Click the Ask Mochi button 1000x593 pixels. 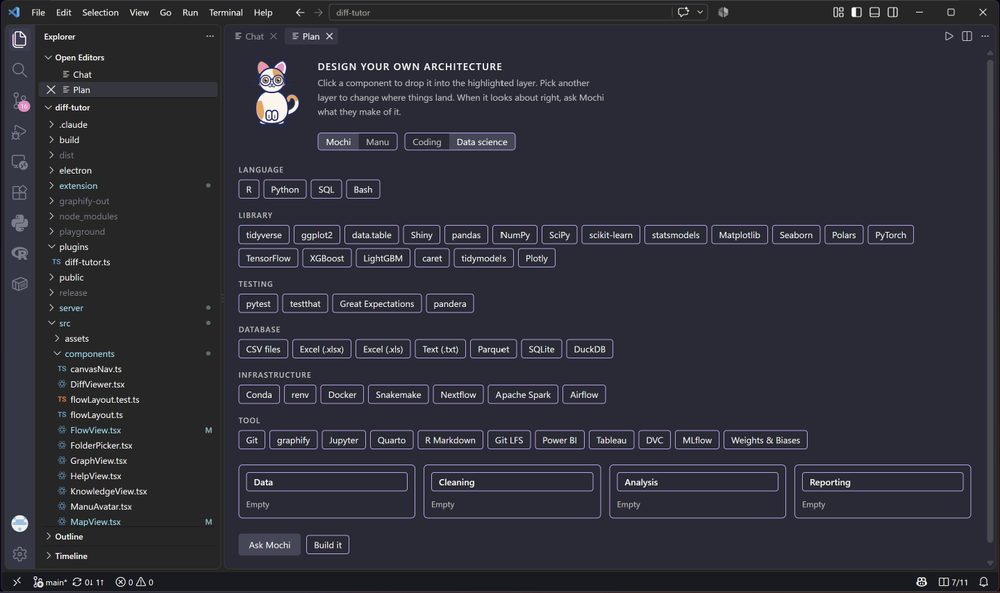[x=269, y=545]
